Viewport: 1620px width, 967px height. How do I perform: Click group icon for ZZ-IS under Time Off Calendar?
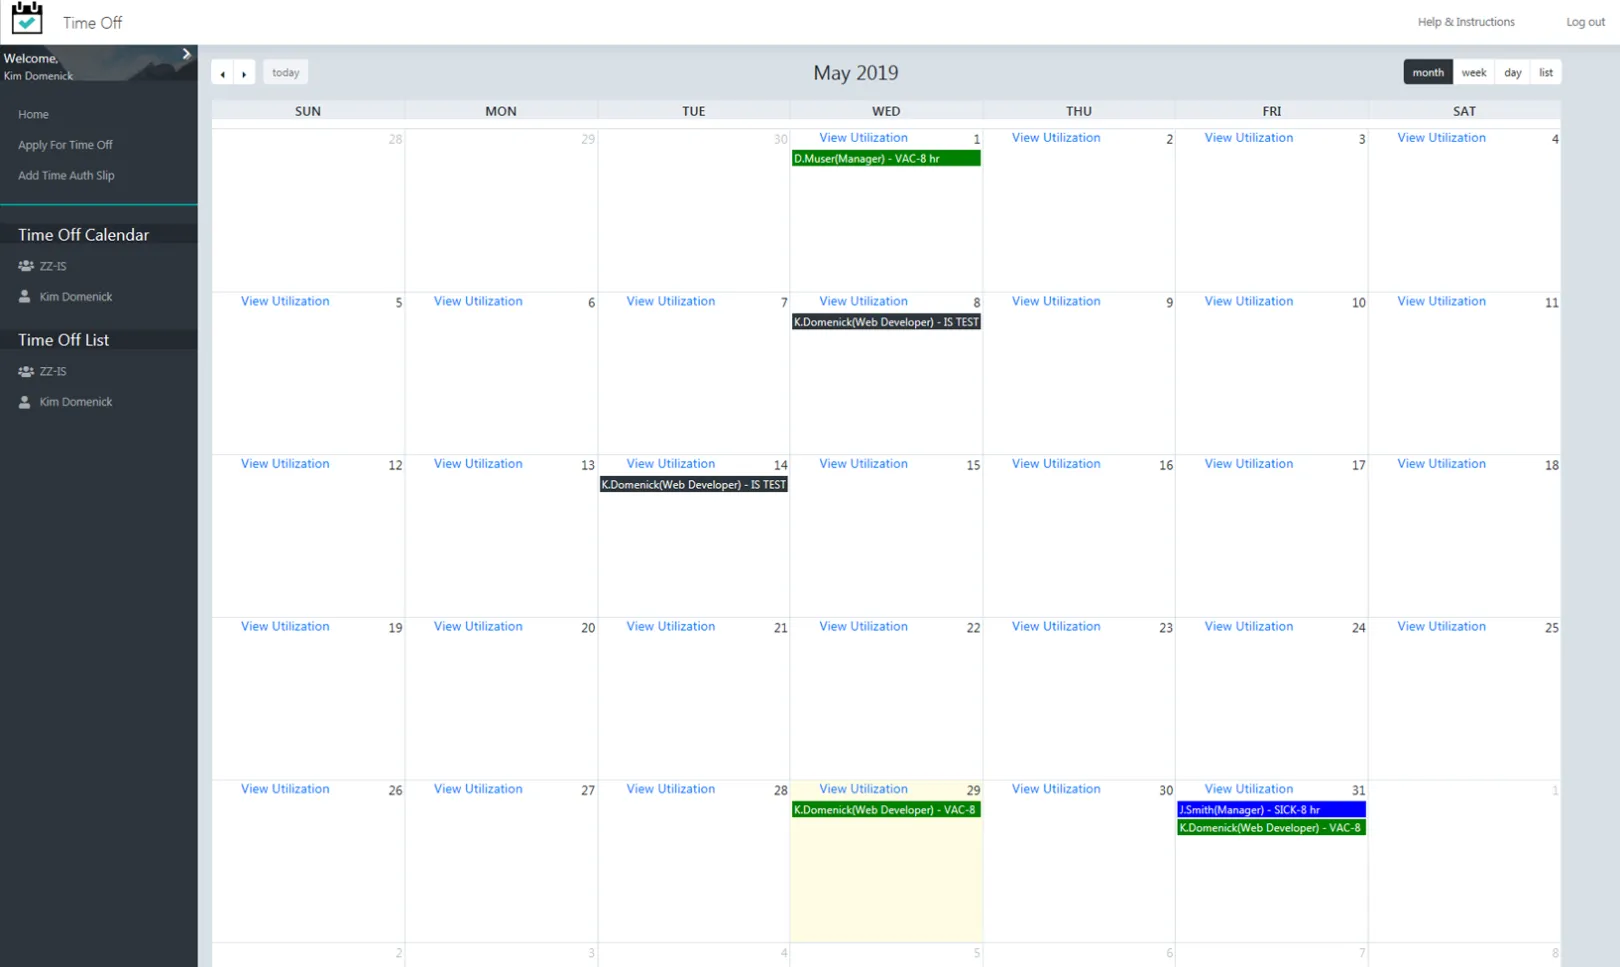(26, 266)
